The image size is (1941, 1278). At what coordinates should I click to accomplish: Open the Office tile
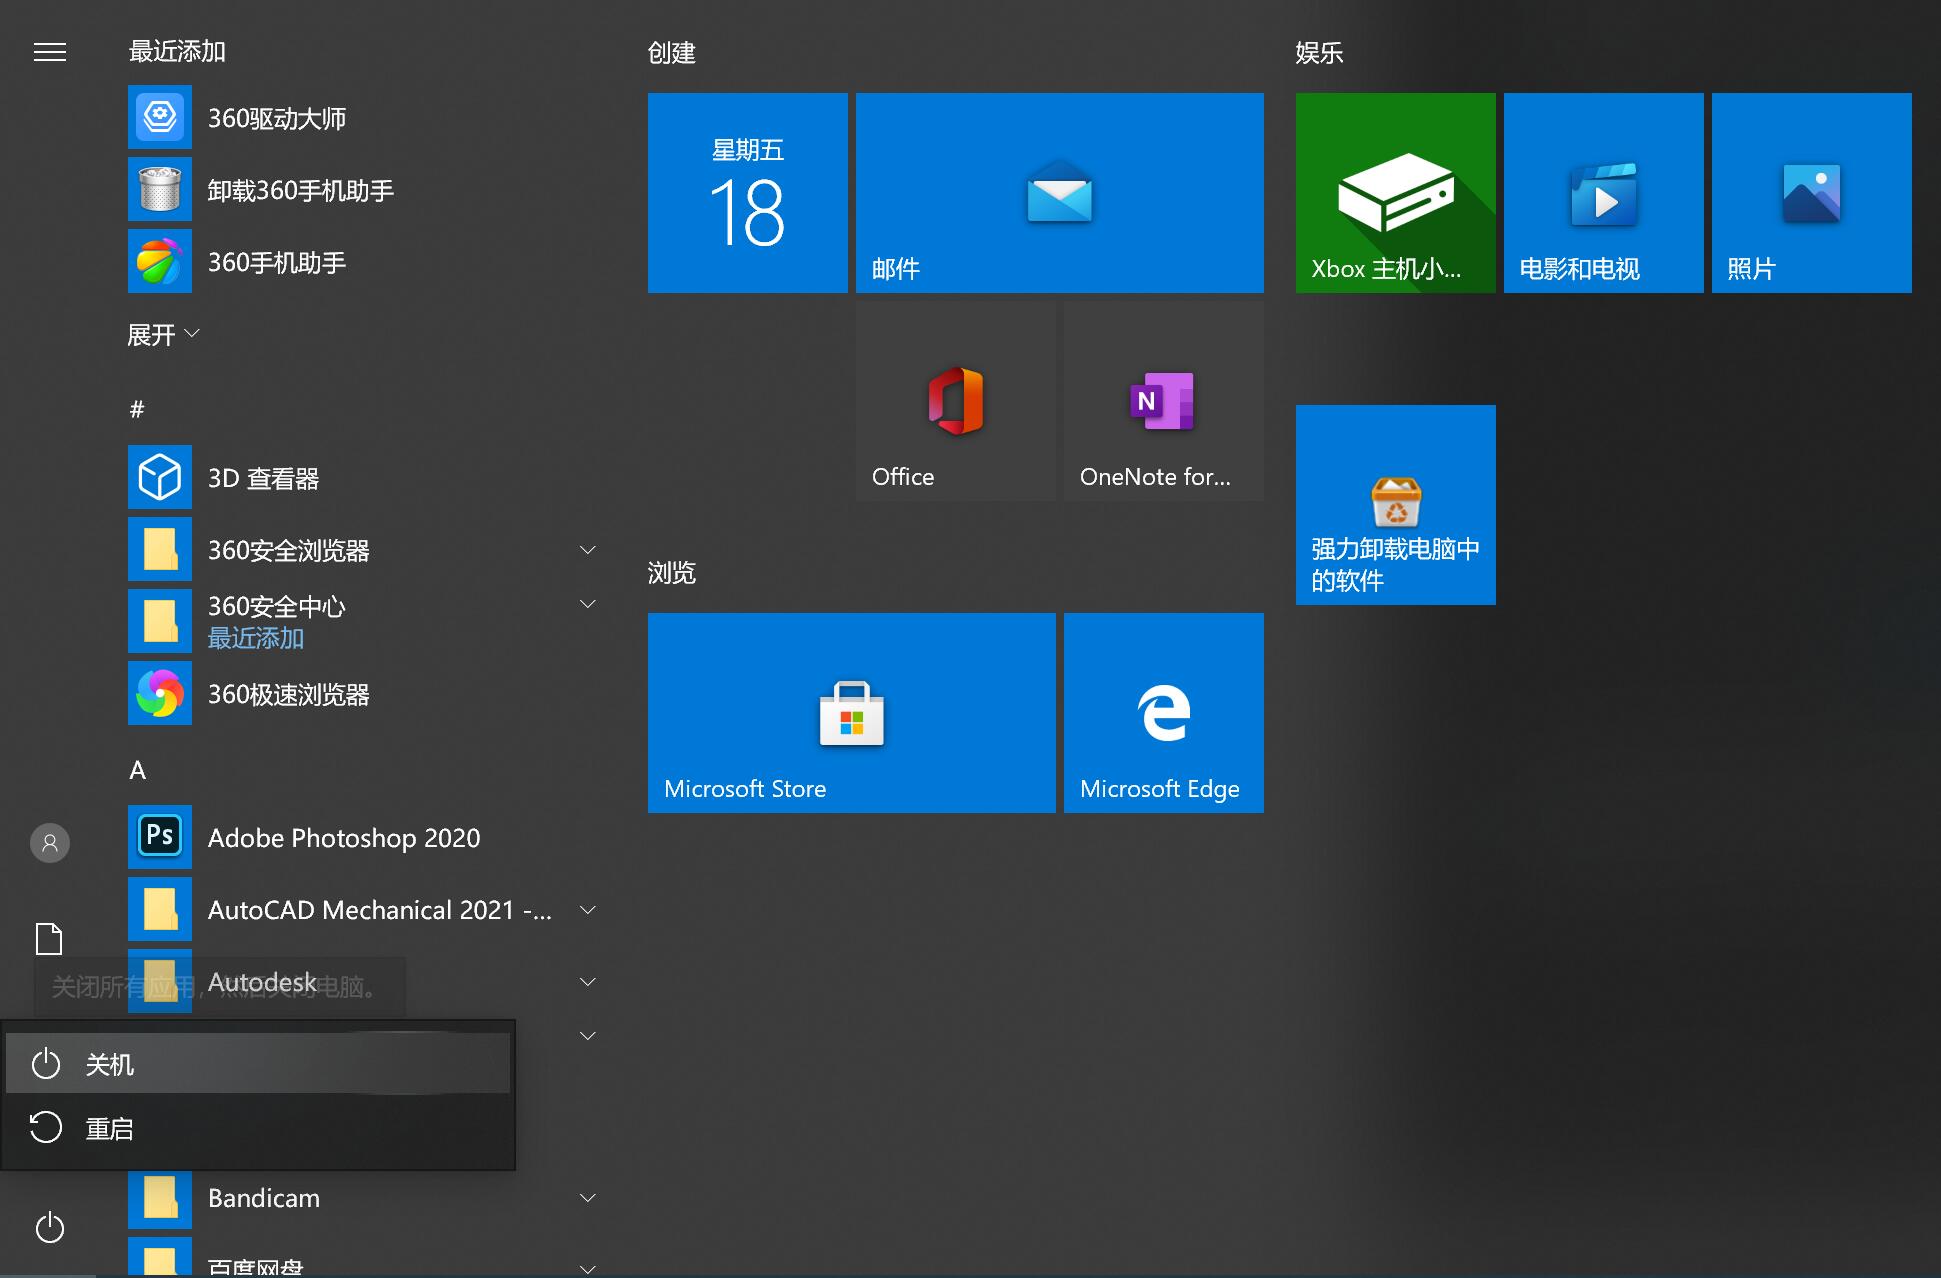[x=956, y=401]
